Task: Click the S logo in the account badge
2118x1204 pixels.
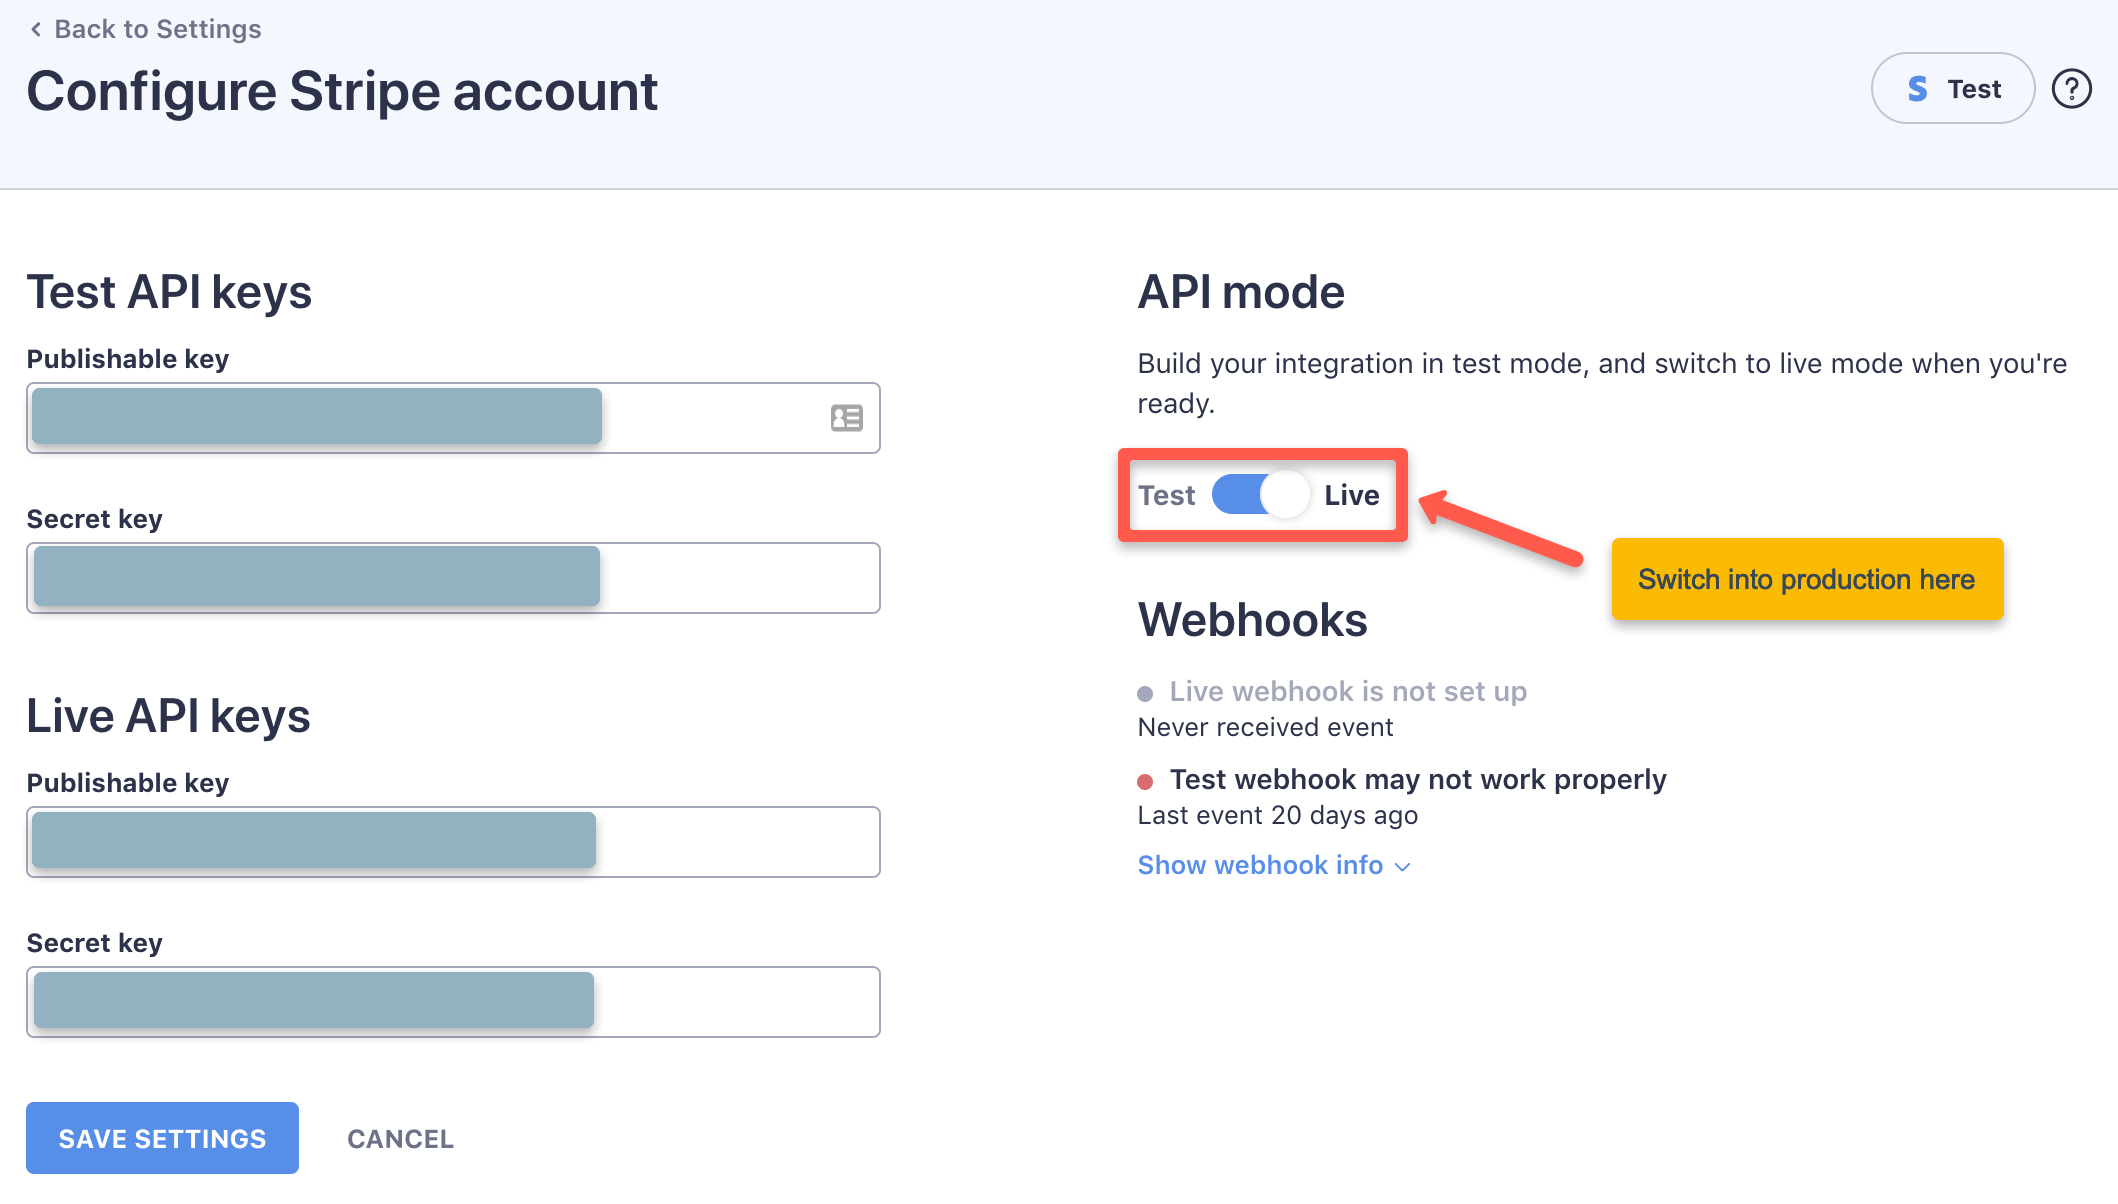Action: pyautogui.click(x=1917, y=88)
